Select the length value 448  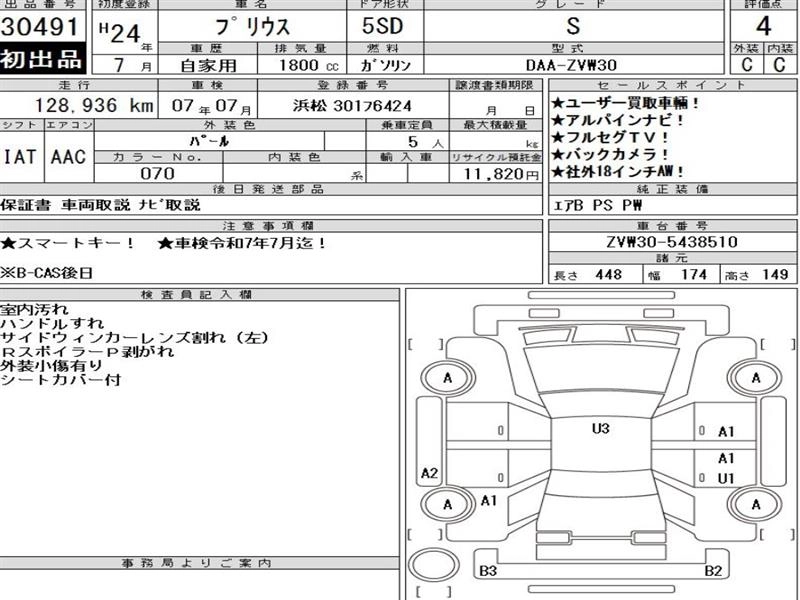(608, 274)
